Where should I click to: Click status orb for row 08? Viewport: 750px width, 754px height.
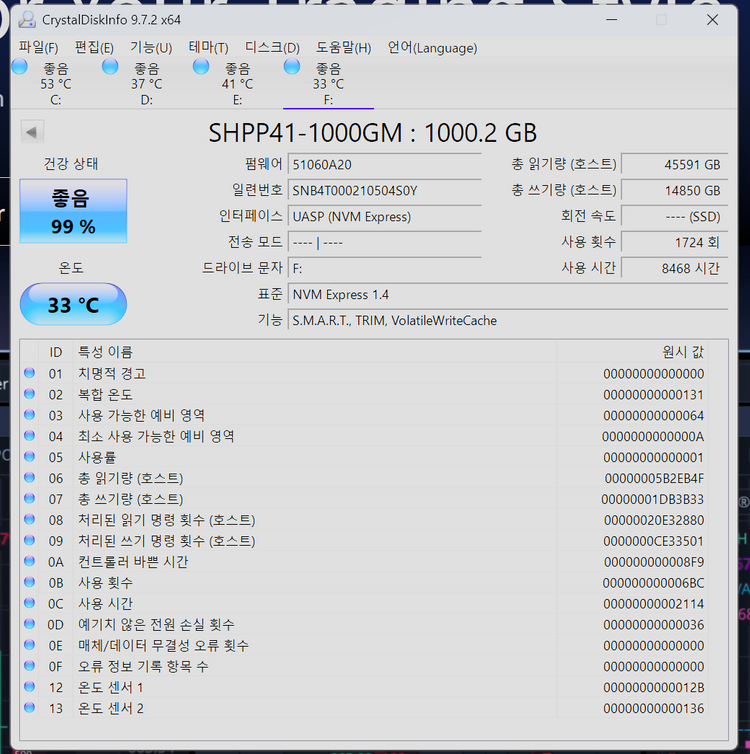(29, 519)
